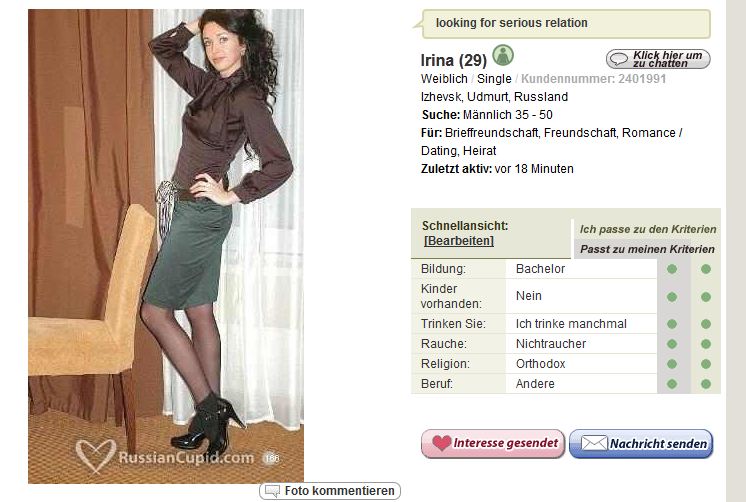The height and width of the screenshot is (502, 746).
Task: Switch to Passt zu meinen Kriterien tab
Action: 648,249
